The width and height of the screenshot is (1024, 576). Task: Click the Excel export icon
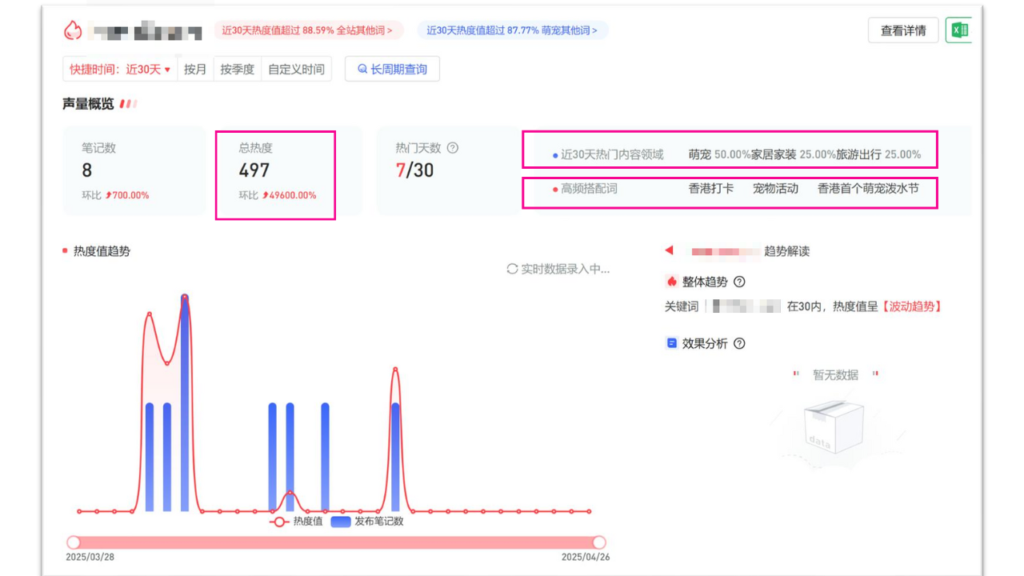pos(959,30)
